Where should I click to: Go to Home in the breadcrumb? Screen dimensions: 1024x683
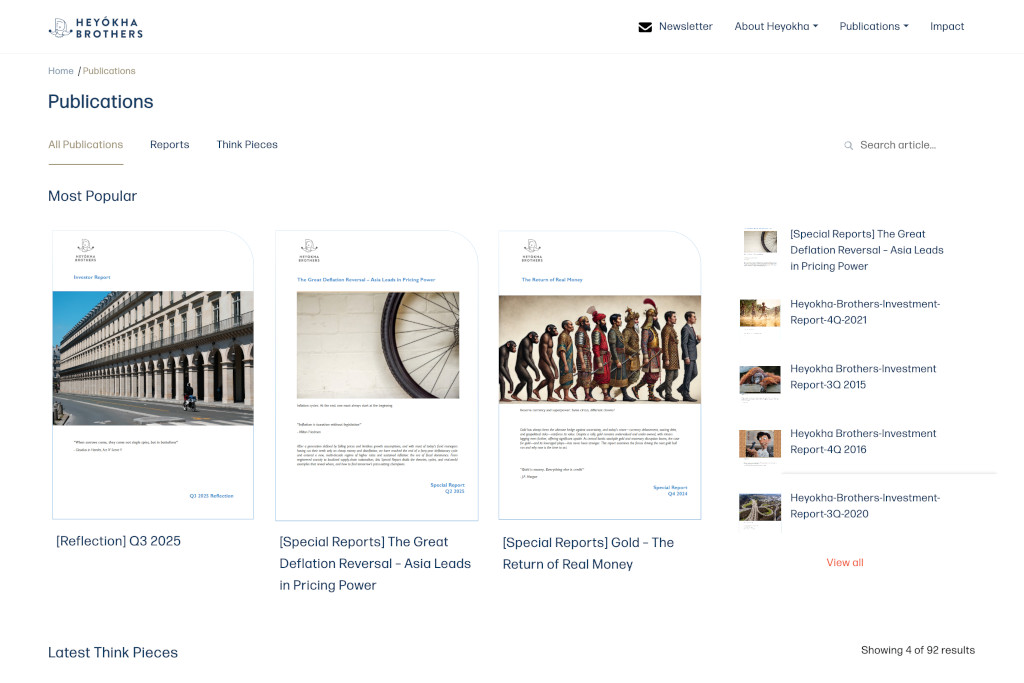pyautogui.click(x=61, y=71)
